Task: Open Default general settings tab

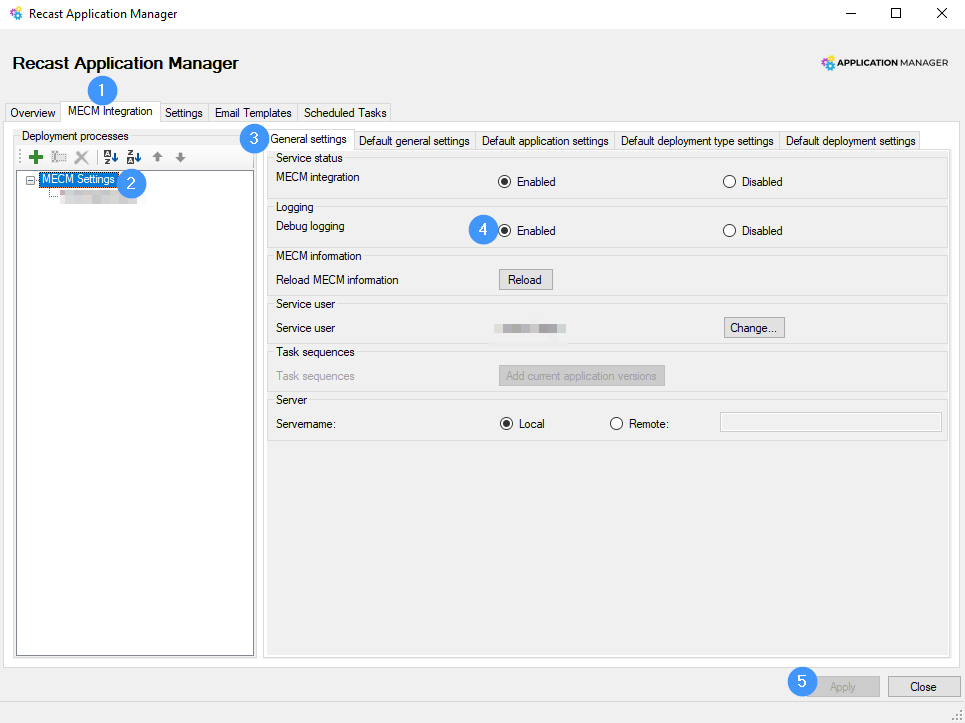Action: [x=414, y=141]
